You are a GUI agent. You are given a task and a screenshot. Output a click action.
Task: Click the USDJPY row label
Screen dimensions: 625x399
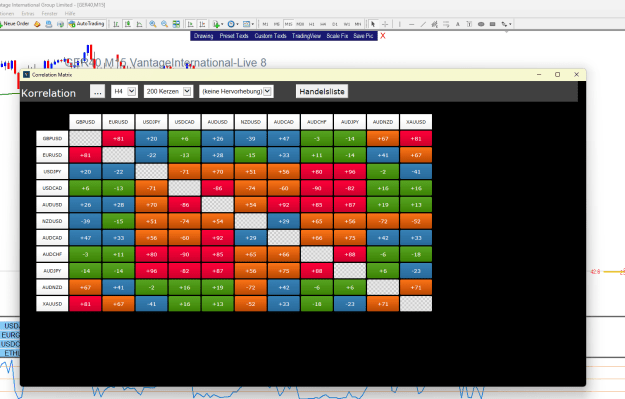pos(52,172)
